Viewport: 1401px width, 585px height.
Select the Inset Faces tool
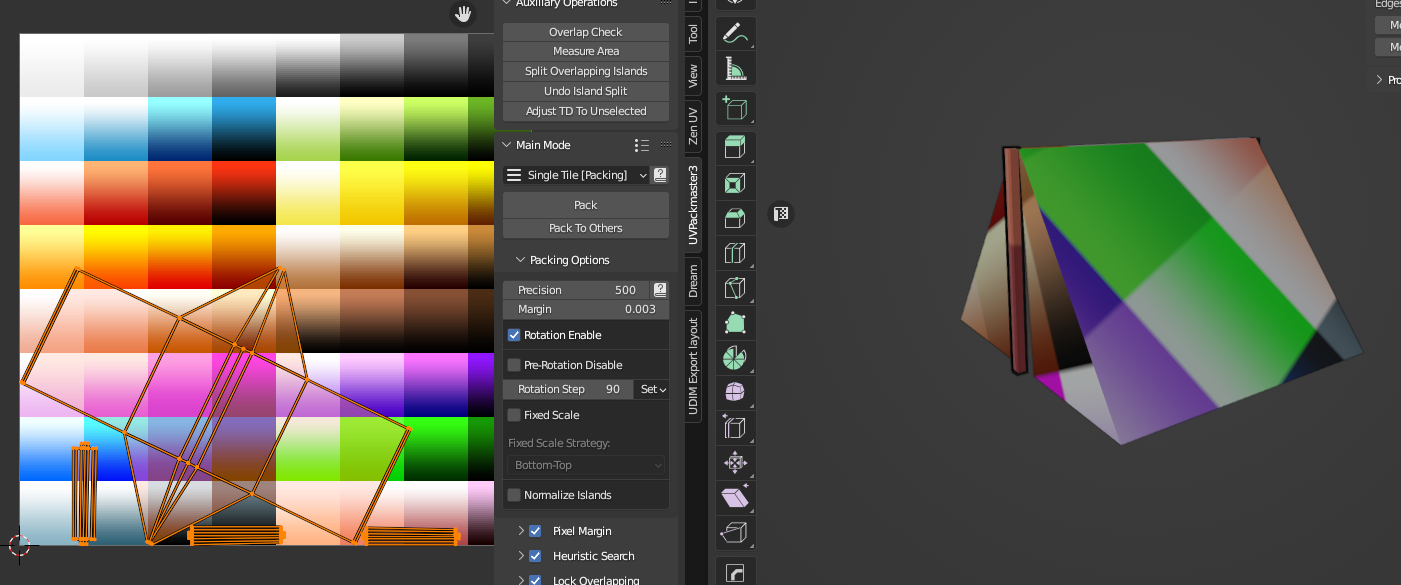tap(736, 184)
